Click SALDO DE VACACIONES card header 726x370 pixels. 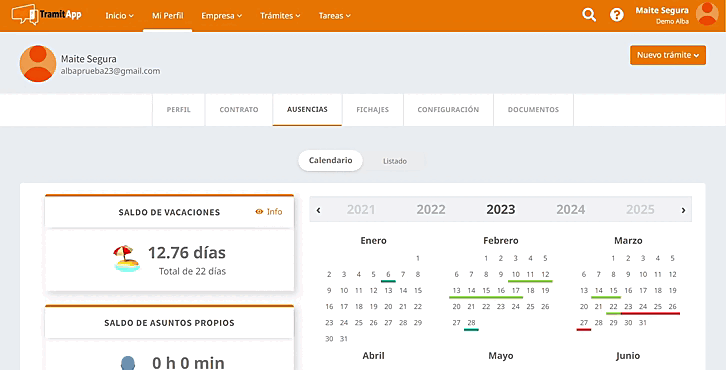tap(169, 213)
